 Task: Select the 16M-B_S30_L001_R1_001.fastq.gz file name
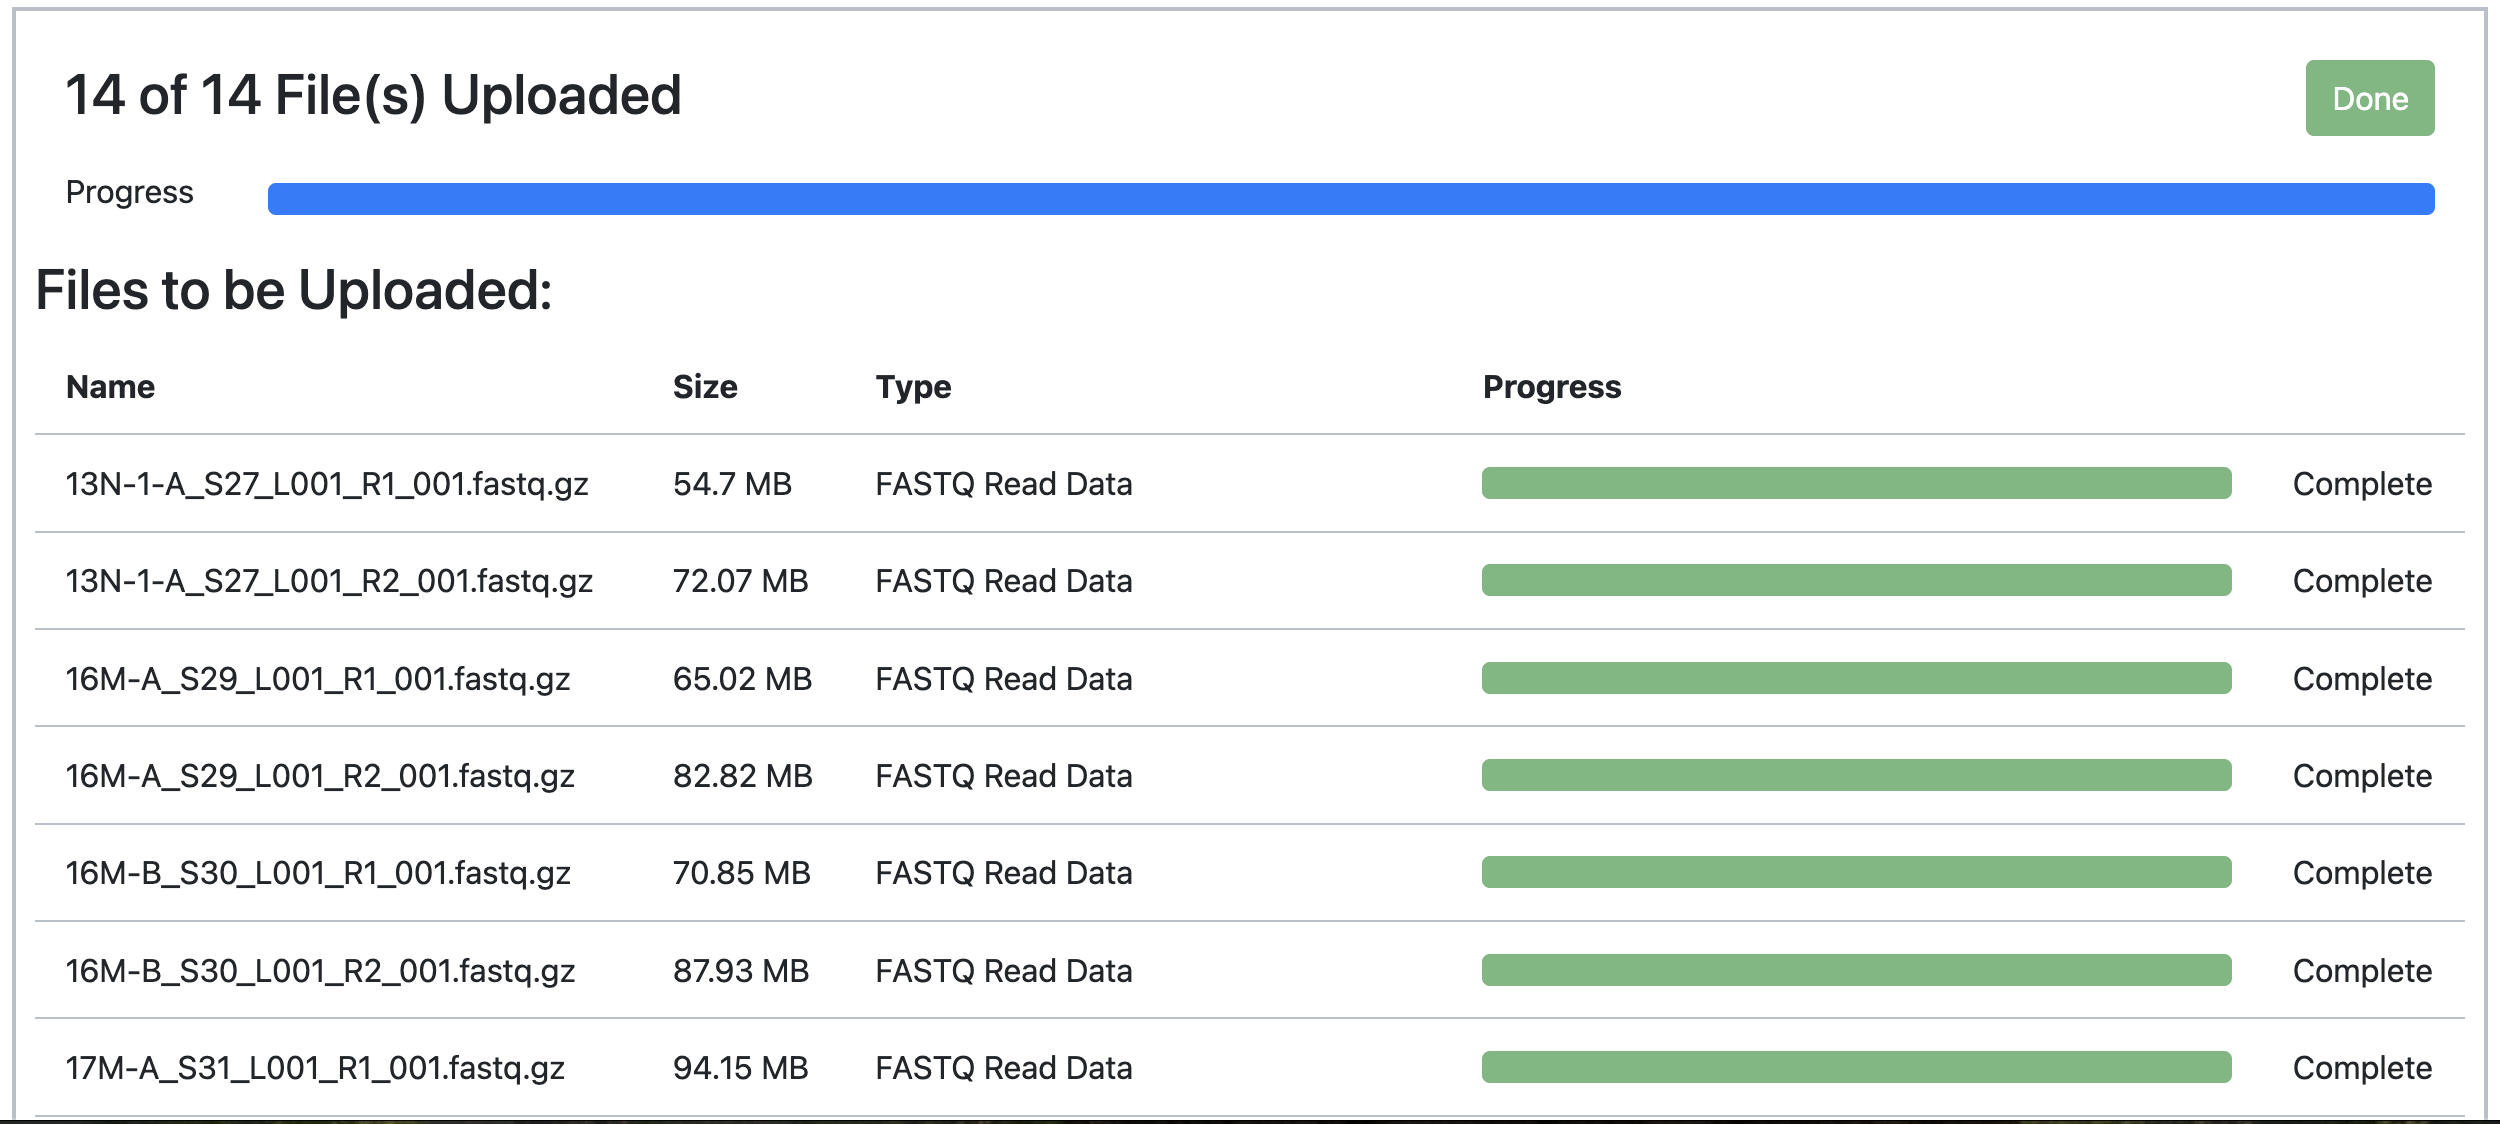pos(318,873)
